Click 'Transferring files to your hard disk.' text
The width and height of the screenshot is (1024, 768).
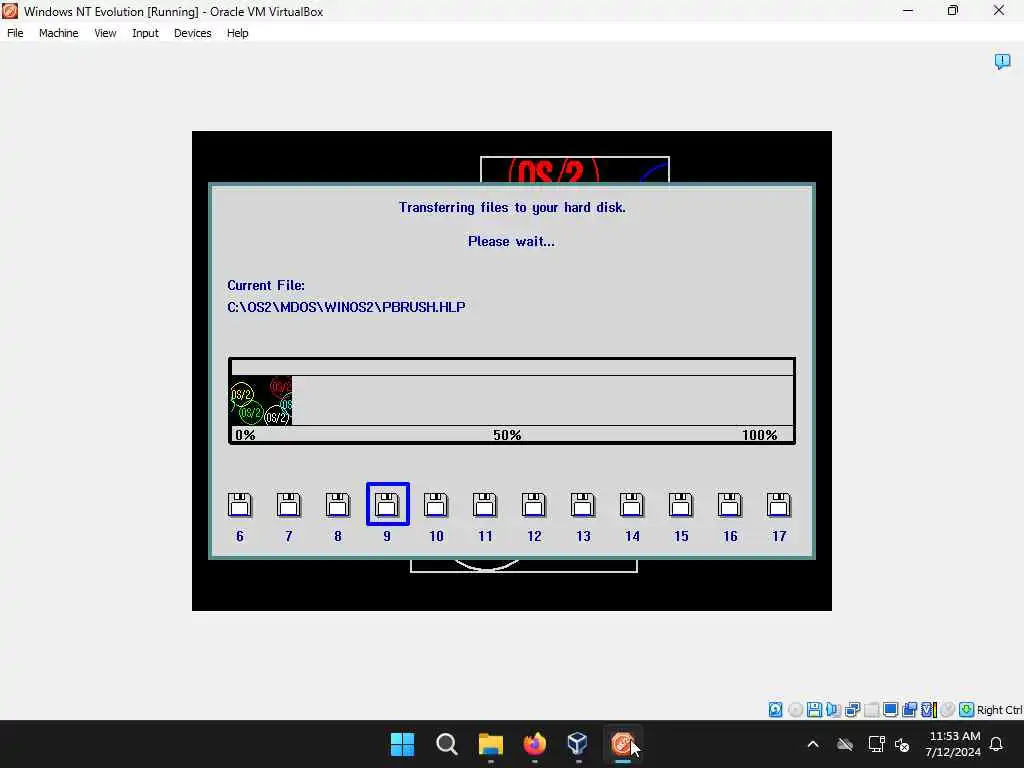[x=512, y=208]
